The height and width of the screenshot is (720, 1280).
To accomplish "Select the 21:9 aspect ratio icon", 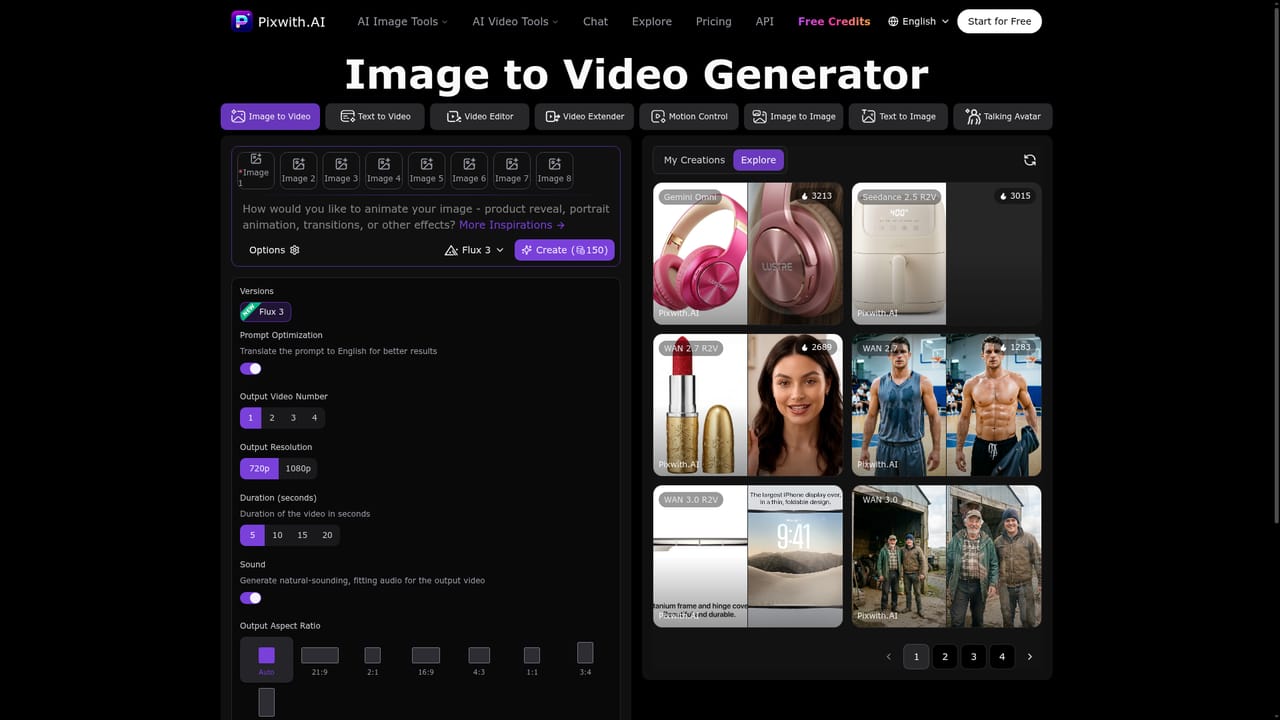I will [320, 655].
